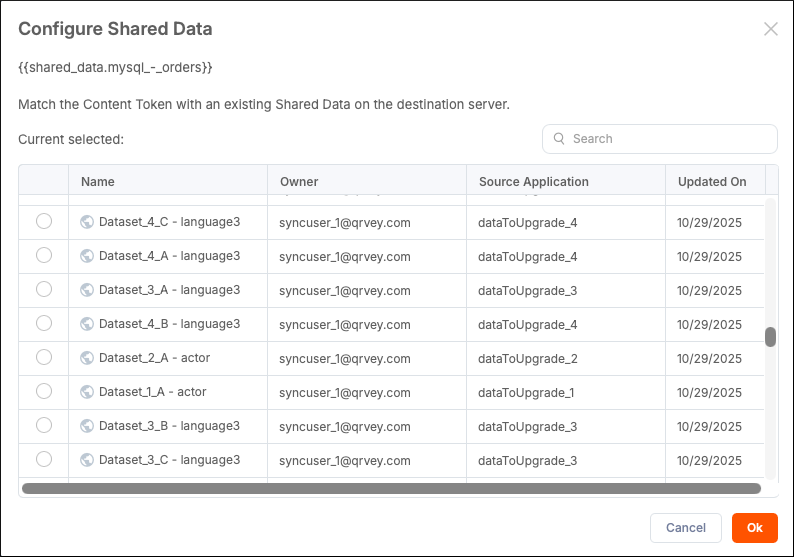Select radio button for Dataset_3_B - language3

44,425
